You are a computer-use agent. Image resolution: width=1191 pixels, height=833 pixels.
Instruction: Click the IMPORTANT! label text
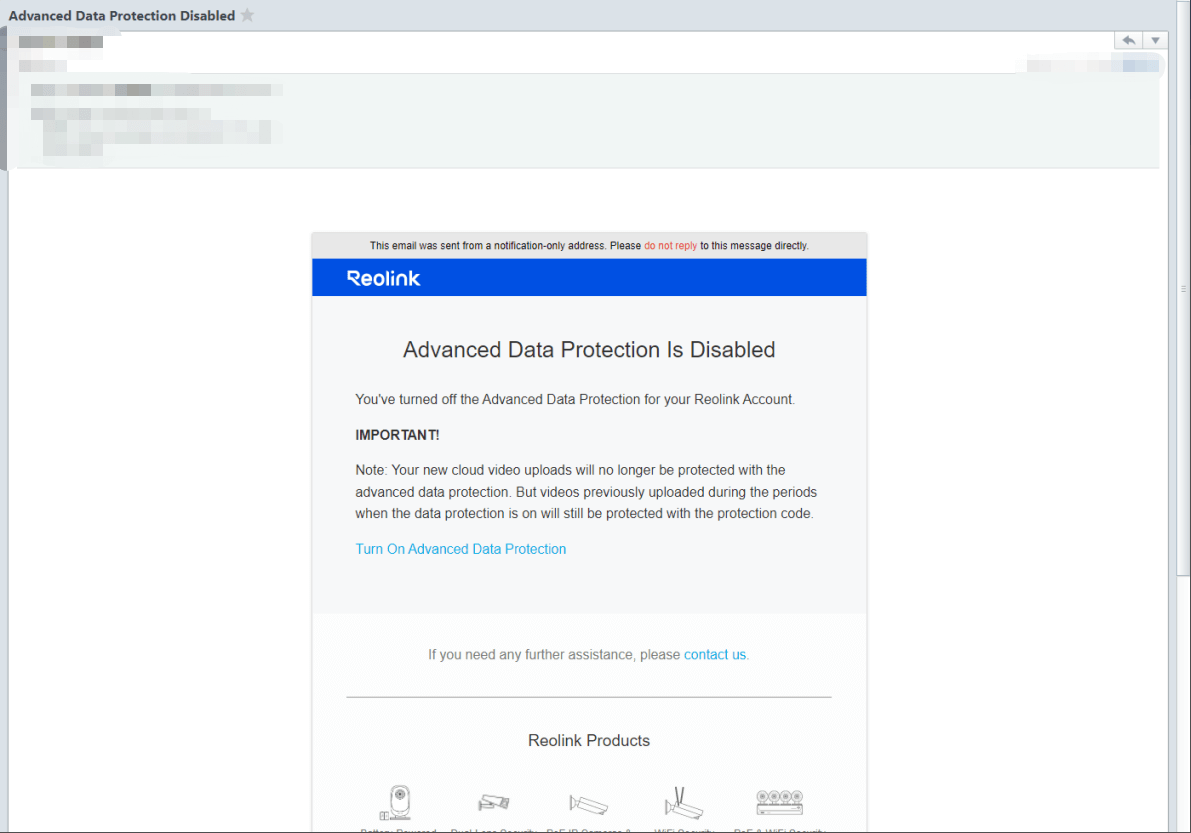coord(397,435)
